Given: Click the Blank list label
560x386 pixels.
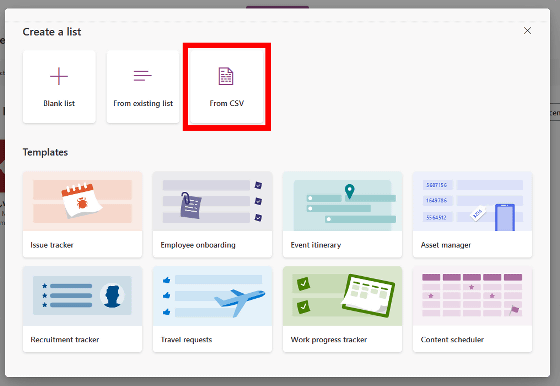Looking at the screenshot, I should [59, 103].
